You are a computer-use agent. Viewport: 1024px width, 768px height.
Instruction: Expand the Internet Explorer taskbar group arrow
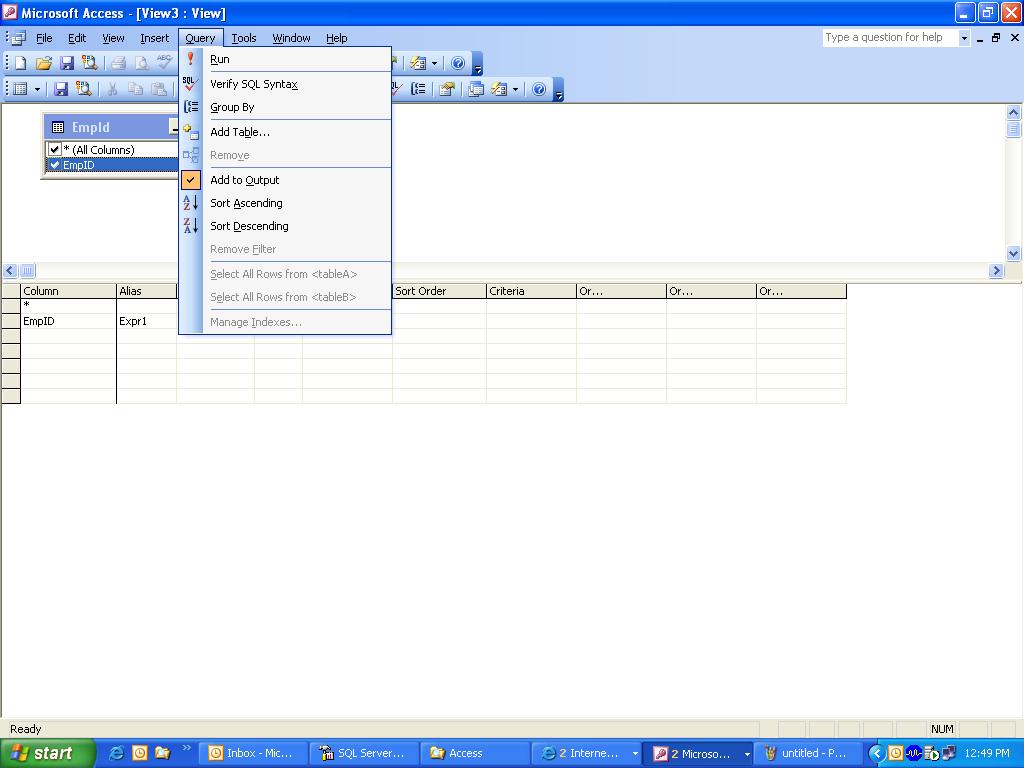click(635, 753)
